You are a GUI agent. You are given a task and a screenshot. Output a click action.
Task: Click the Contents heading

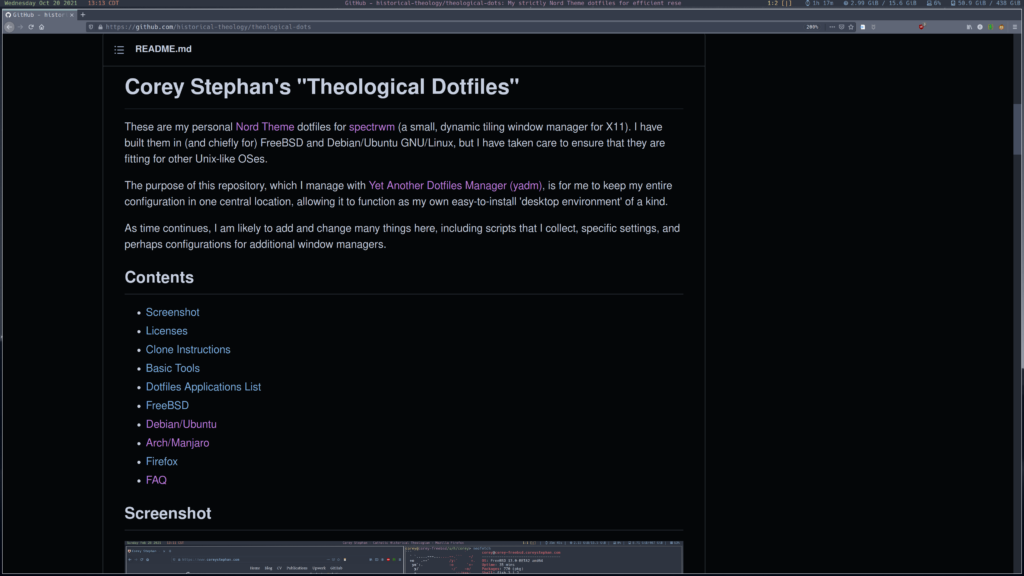point(159,278)
